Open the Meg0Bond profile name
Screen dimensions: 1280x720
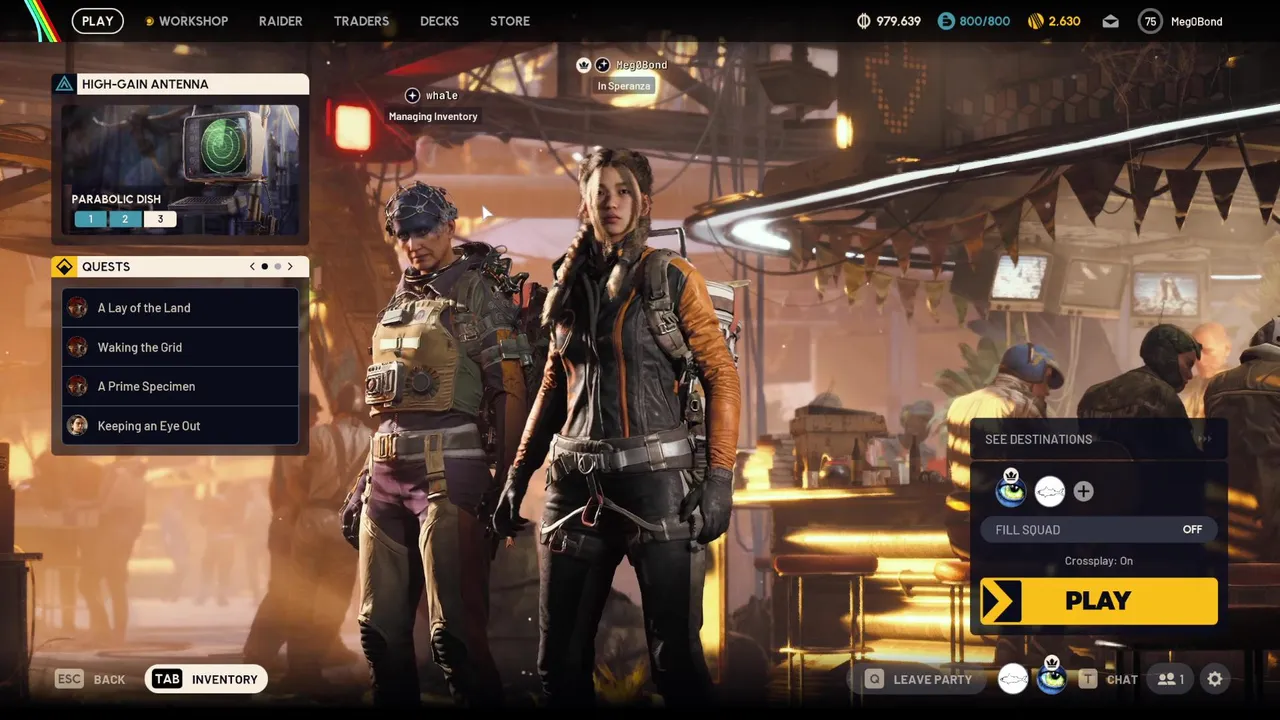click(1196, 21)
